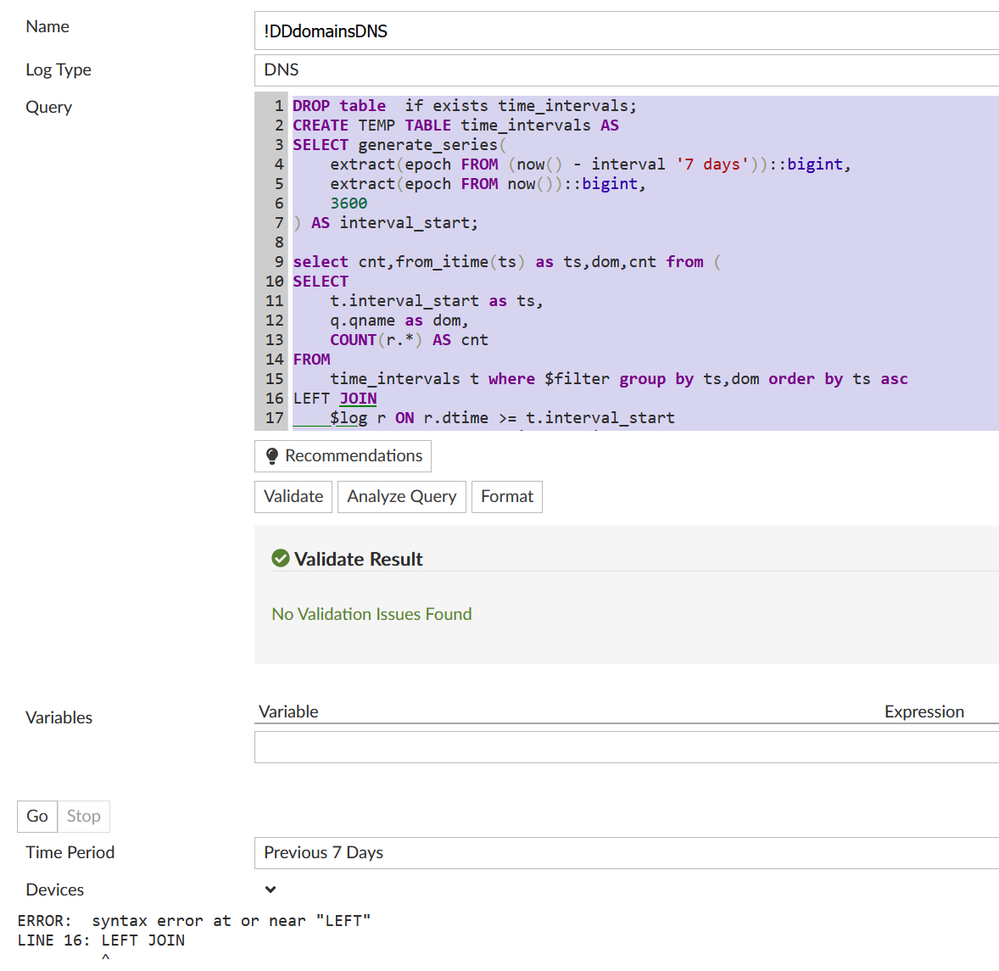Click the lightbulb icon on Recommendations
999x971 pixels.
[x=271, y=456]
